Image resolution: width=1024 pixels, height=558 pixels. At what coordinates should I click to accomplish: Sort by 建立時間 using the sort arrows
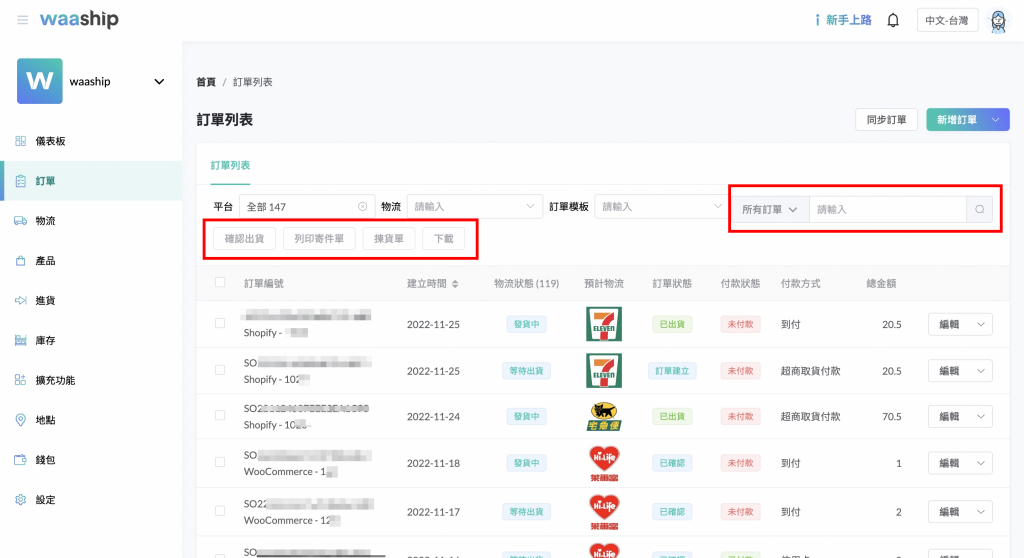point(455,284)
